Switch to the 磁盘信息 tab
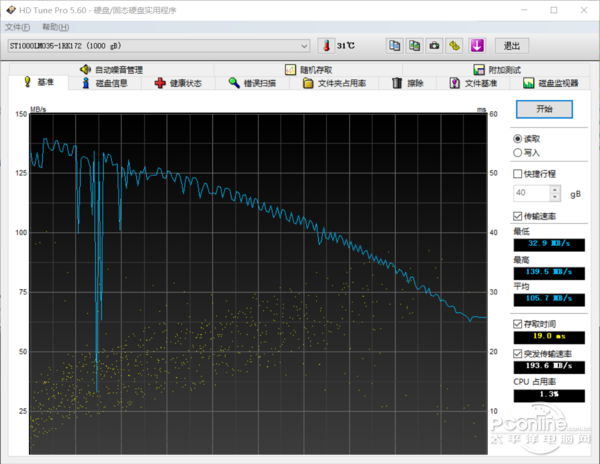The width and height of the screenshot is (600, 464). point(104,83)
